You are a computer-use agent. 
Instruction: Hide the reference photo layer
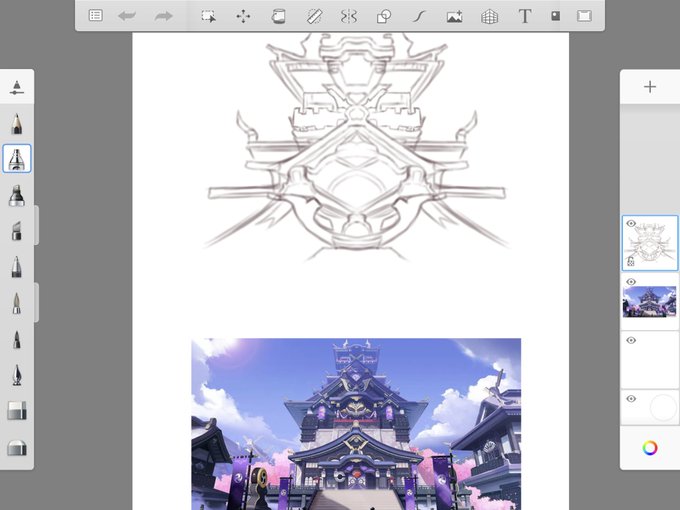click(631, 282)
